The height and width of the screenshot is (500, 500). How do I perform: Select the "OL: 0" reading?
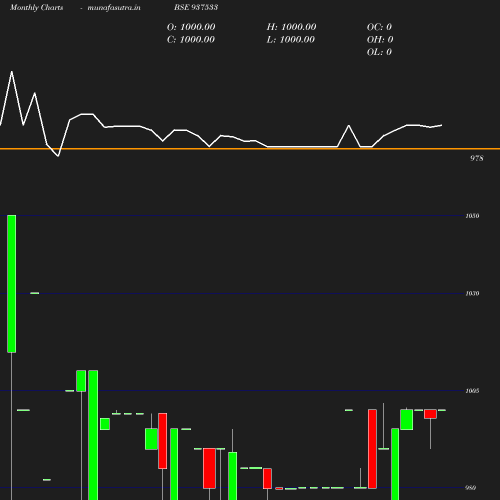point(379,52)
